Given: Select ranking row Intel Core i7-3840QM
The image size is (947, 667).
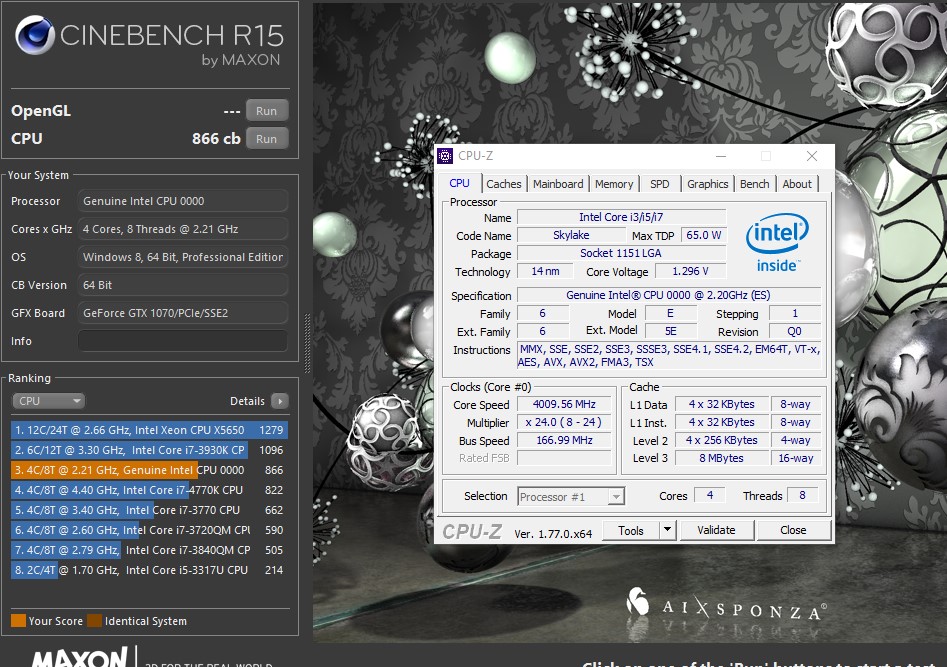Looking at the screenshot, I should (x=149, y=549).
